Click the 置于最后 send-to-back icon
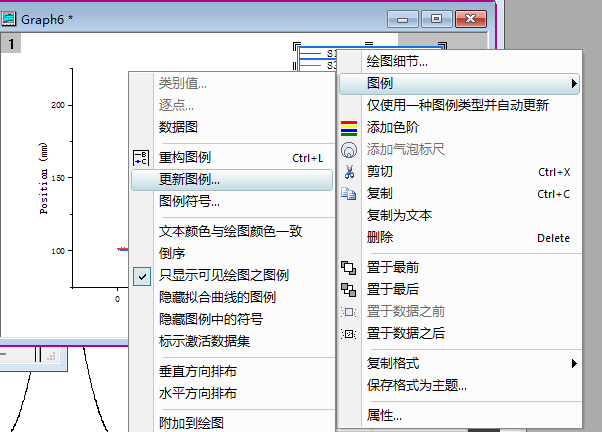602x432 pixels. (349, 289)
